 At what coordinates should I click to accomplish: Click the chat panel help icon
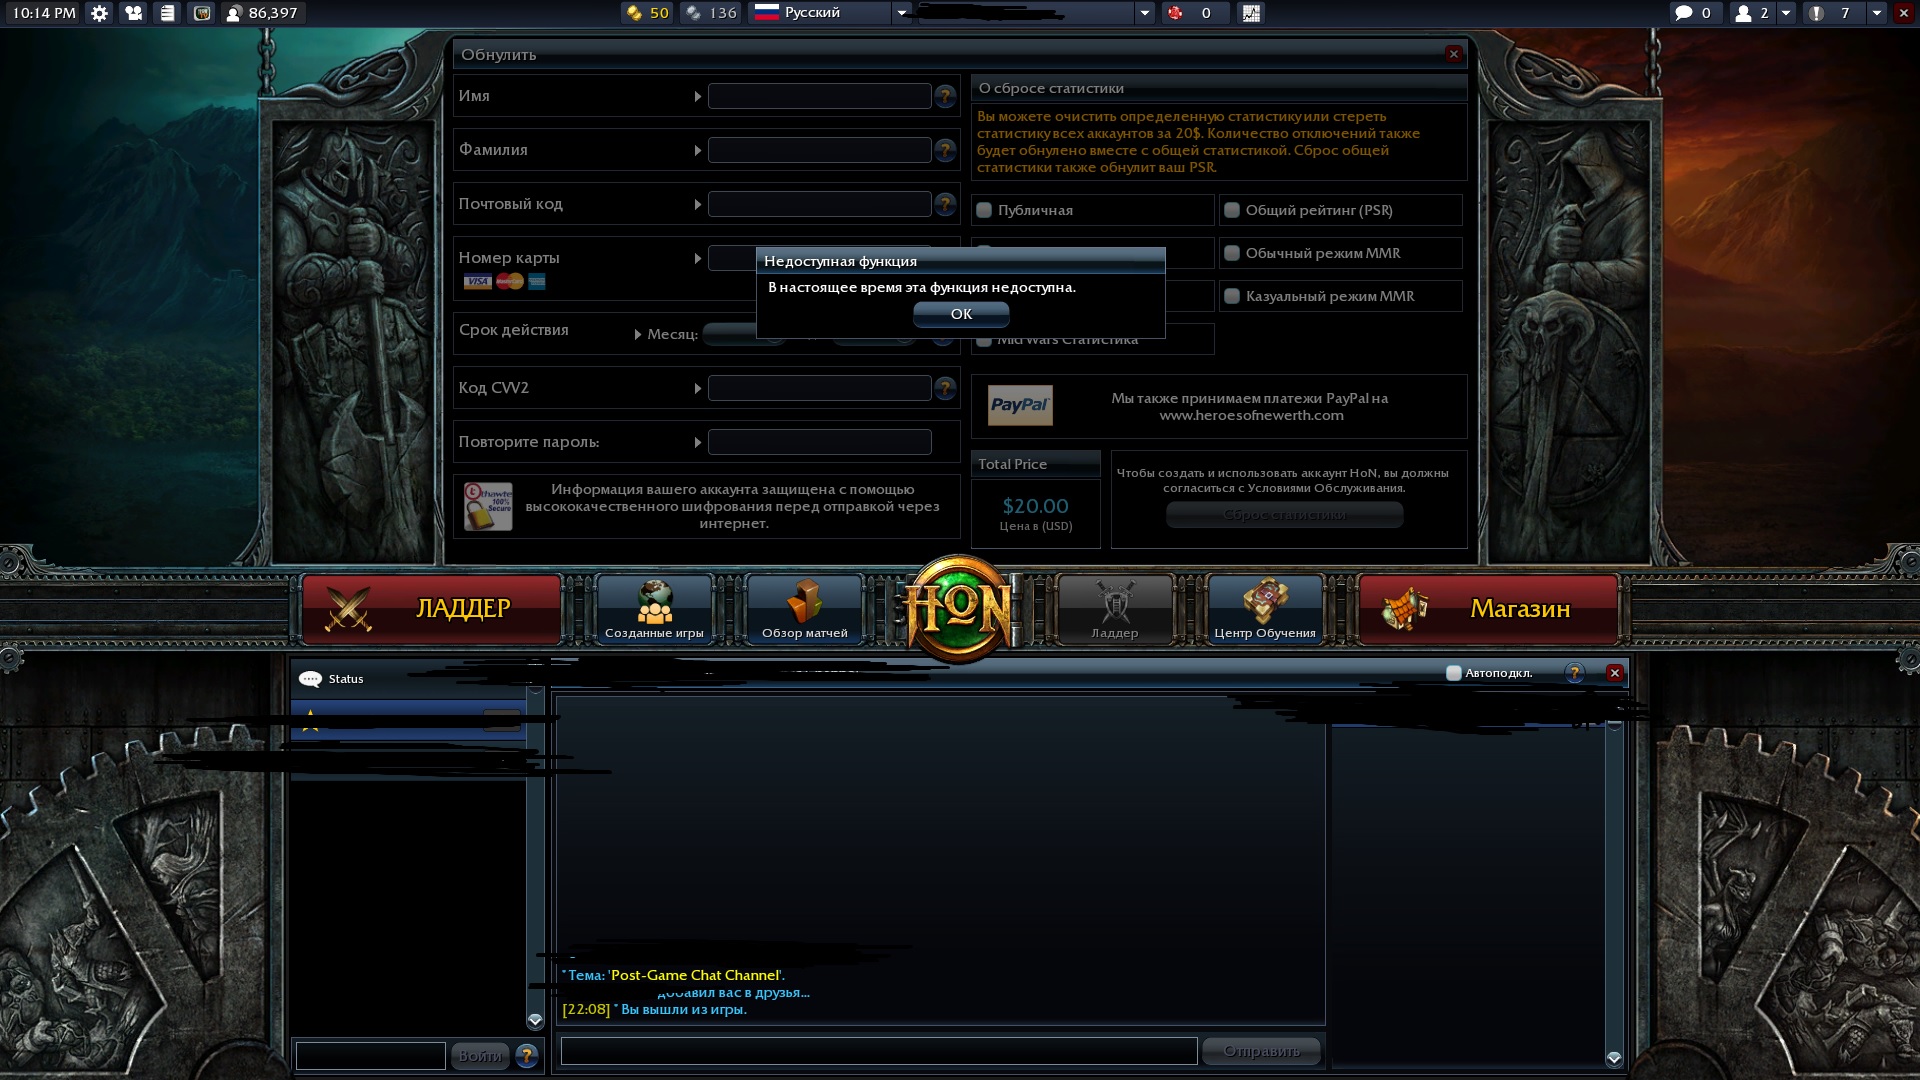tap(1575, 673)
